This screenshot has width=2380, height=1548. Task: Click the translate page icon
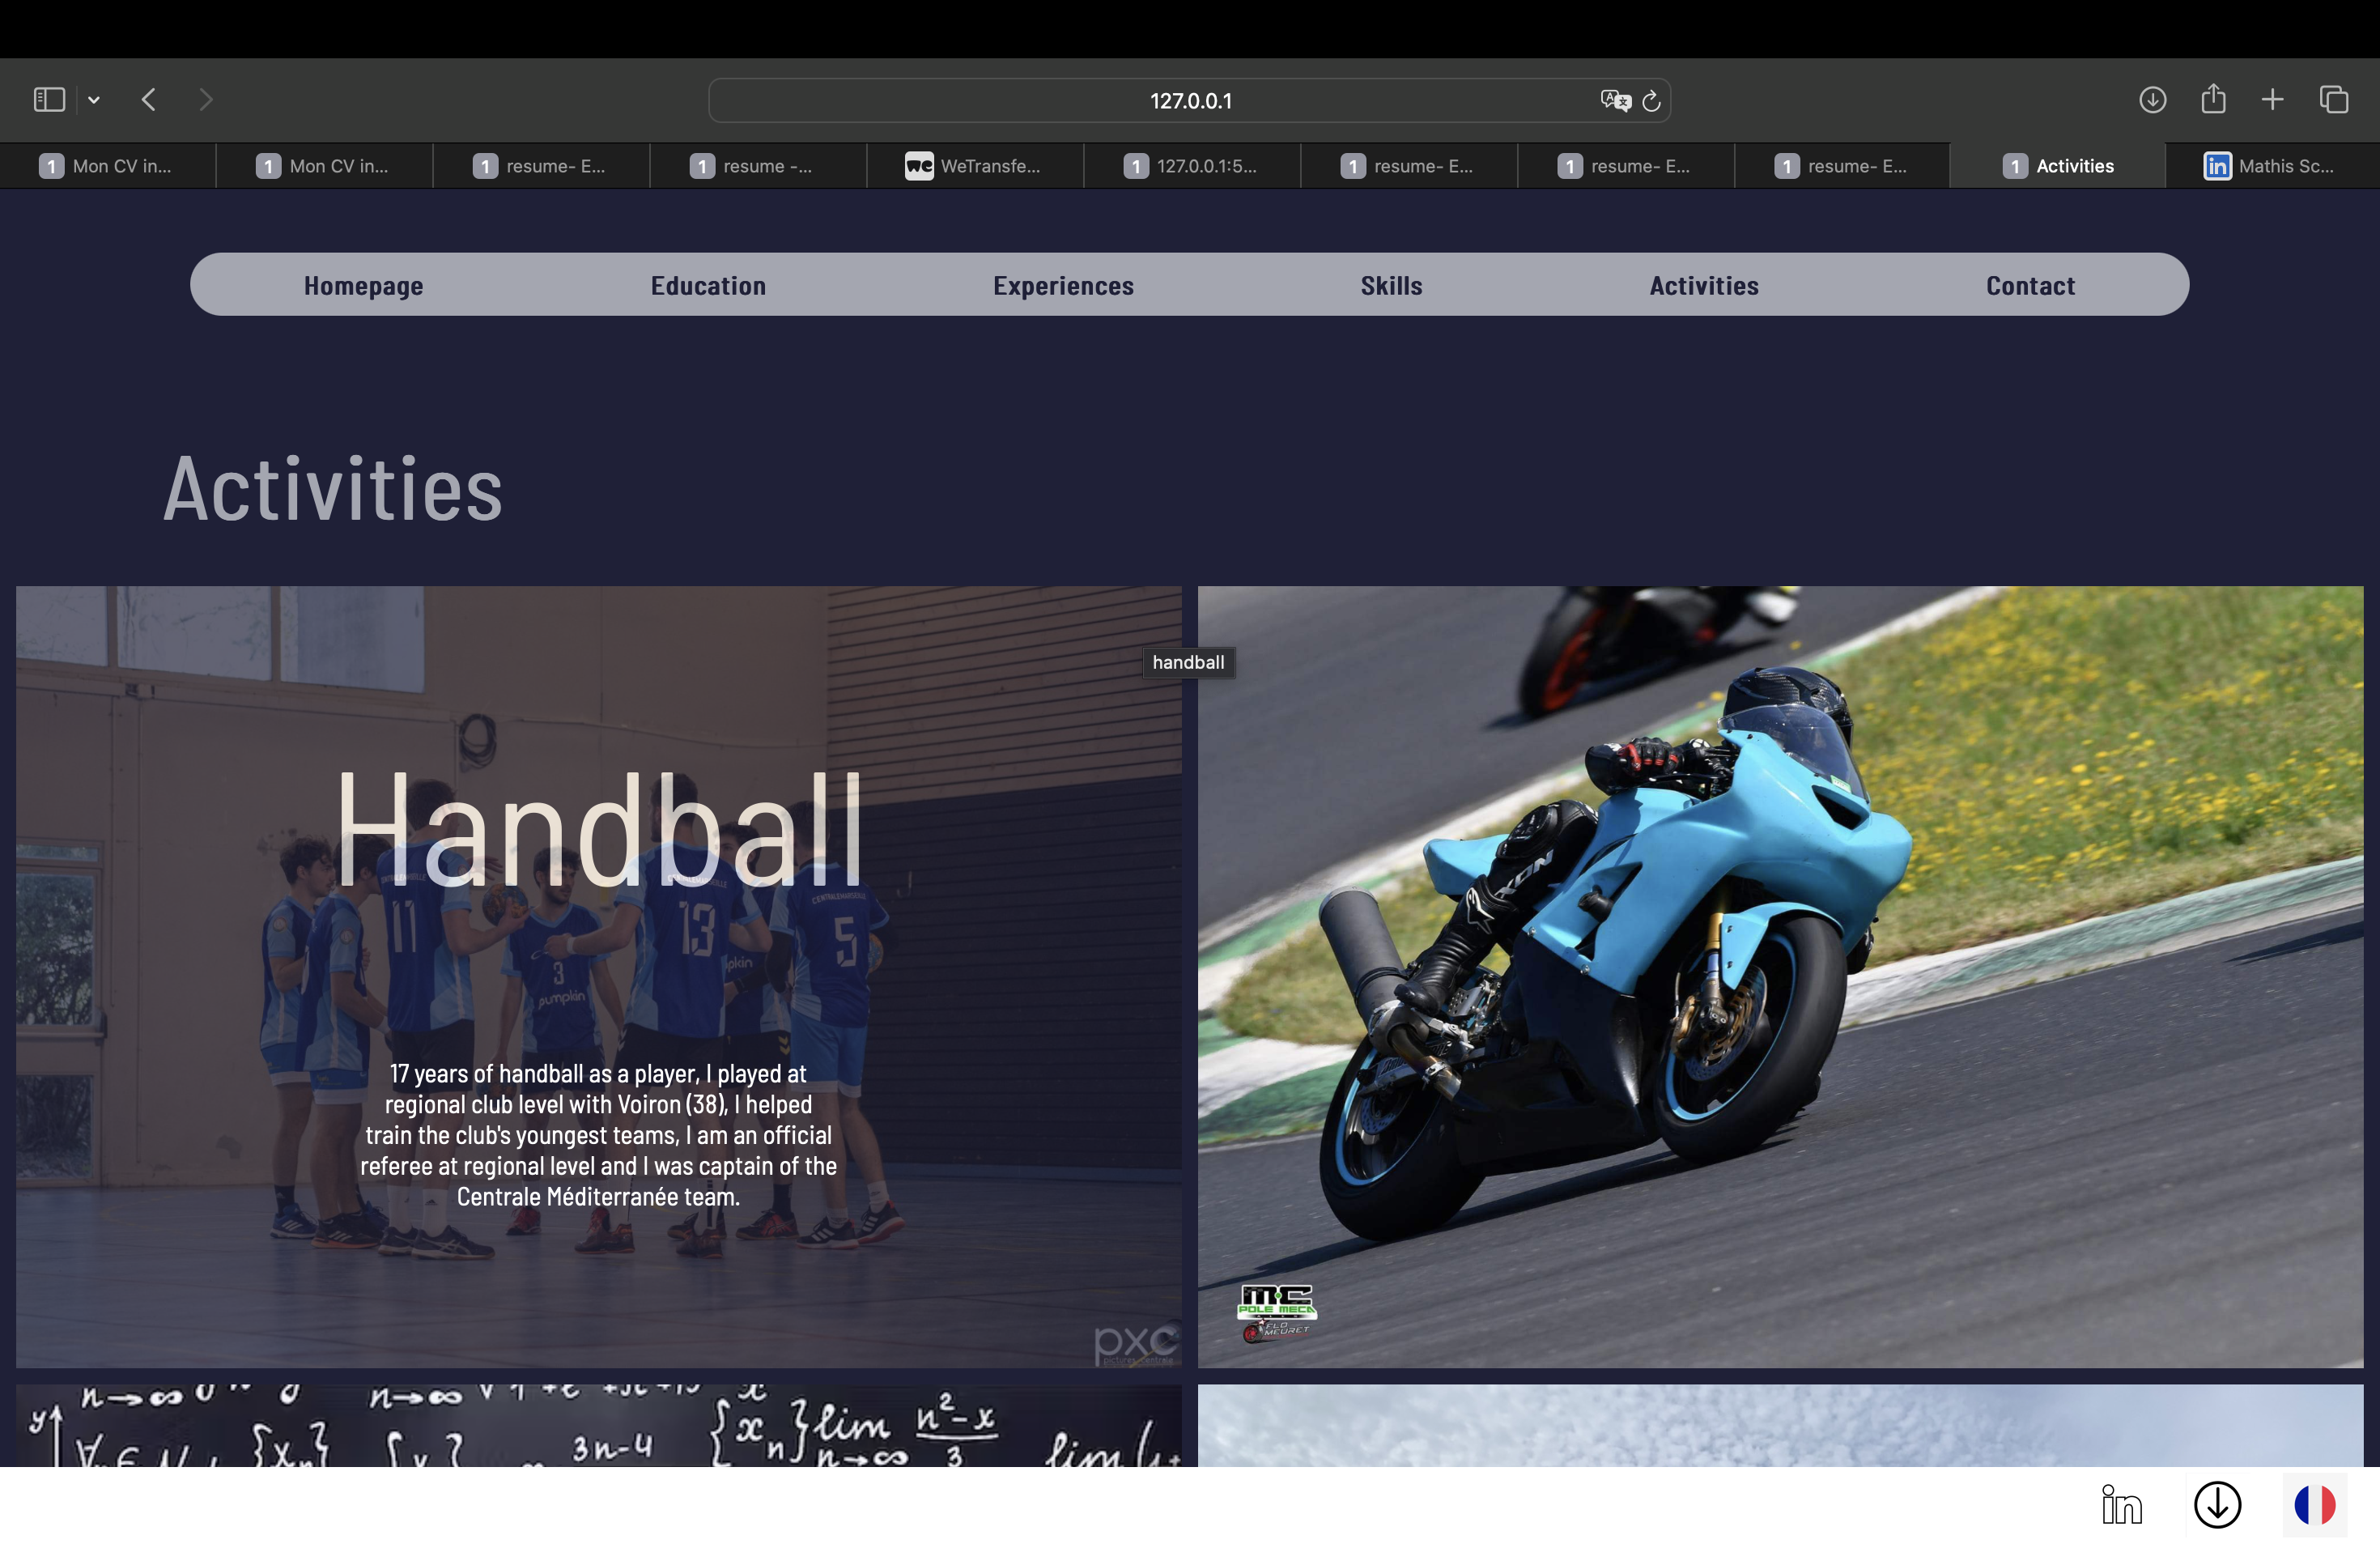pyautogui.click(x=1614, y=101)
